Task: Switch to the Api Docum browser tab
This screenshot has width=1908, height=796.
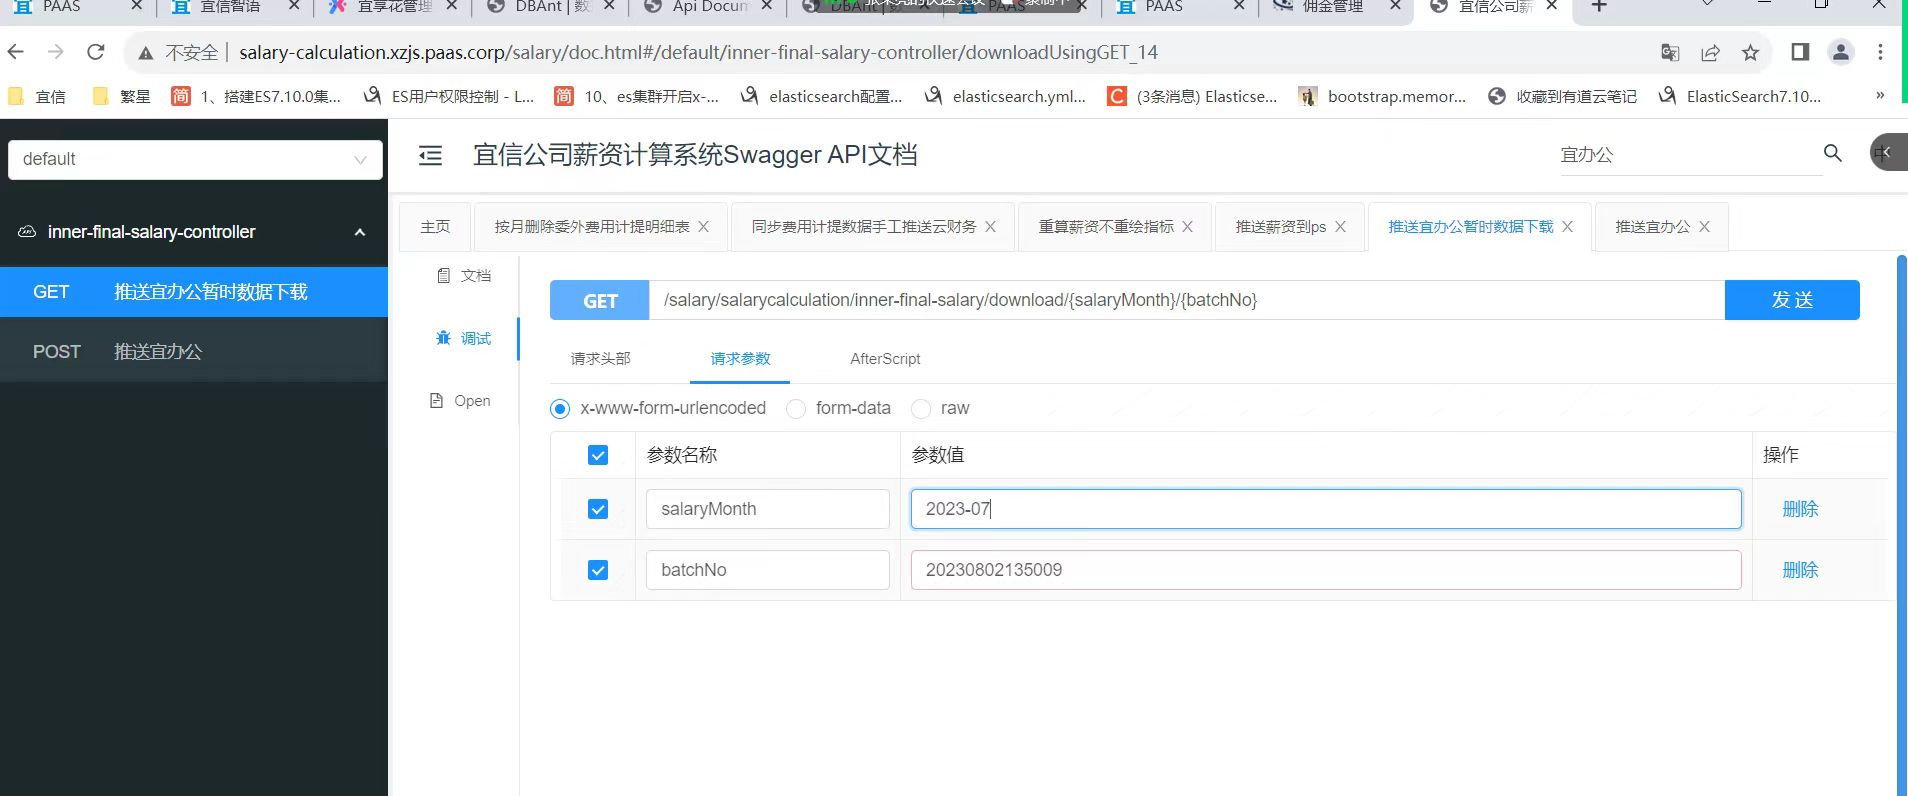Action: coord(708,6)
